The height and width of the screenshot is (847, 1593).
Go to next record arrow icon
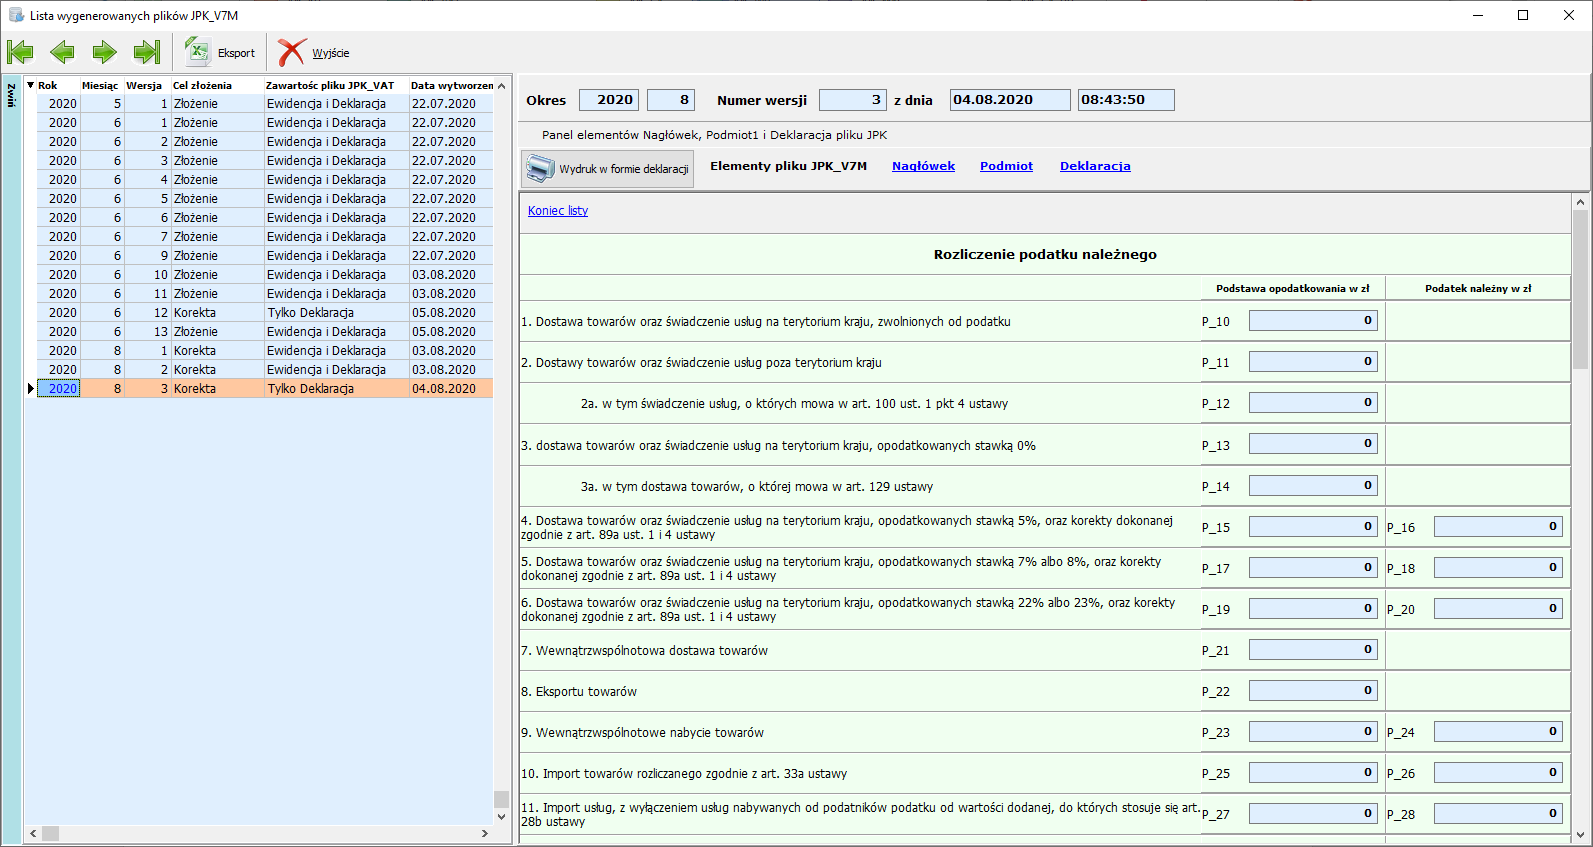pyautogui.click(x=104, y=52)
